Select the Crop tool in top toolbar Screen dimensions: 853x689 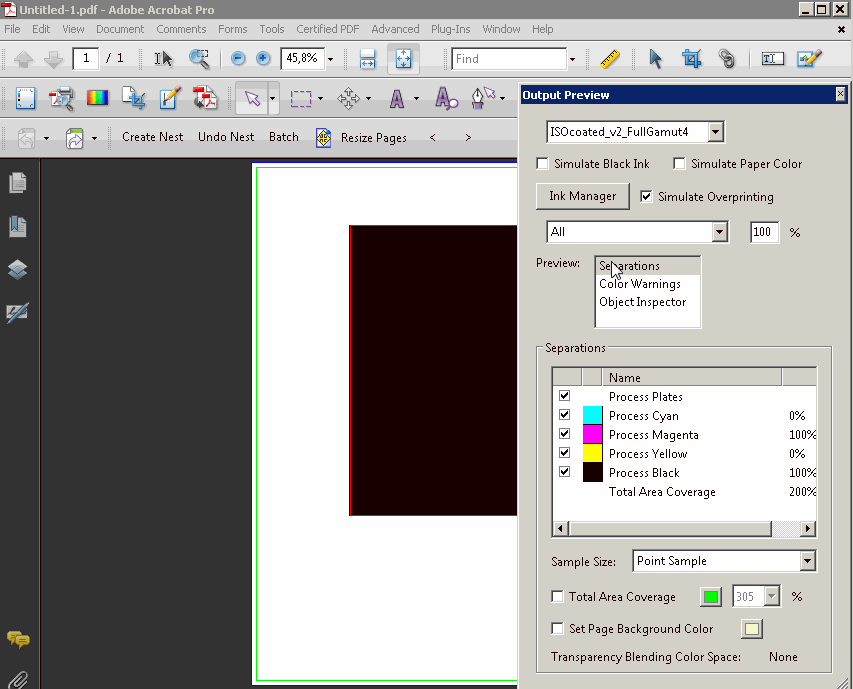tap(691, 59)
